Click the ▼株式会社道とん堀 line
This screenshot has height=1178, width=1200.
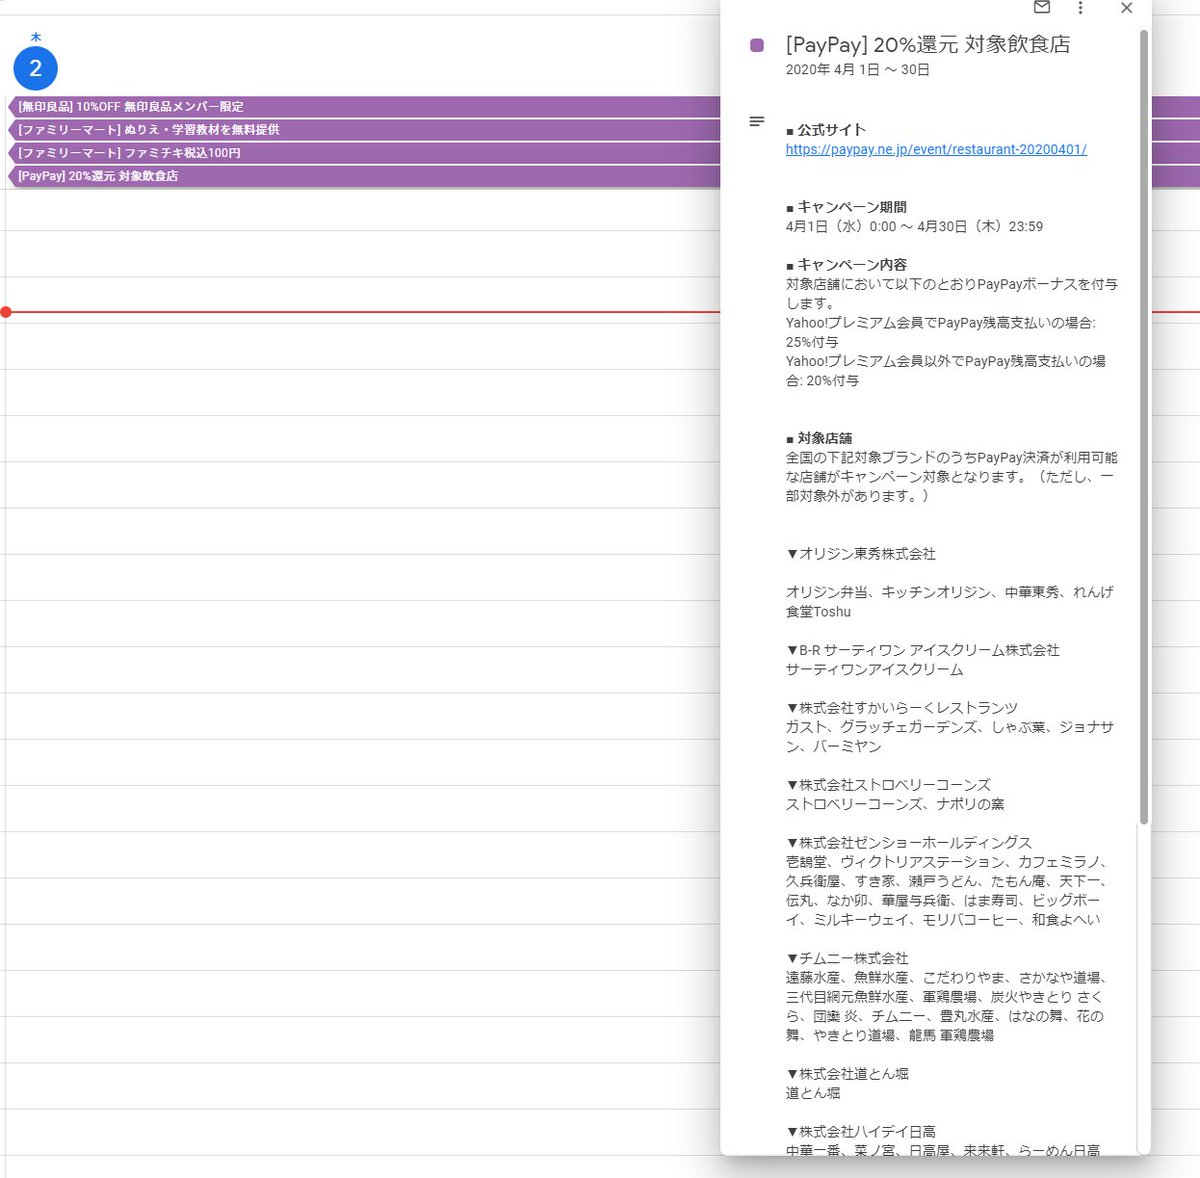(848, 1074)
